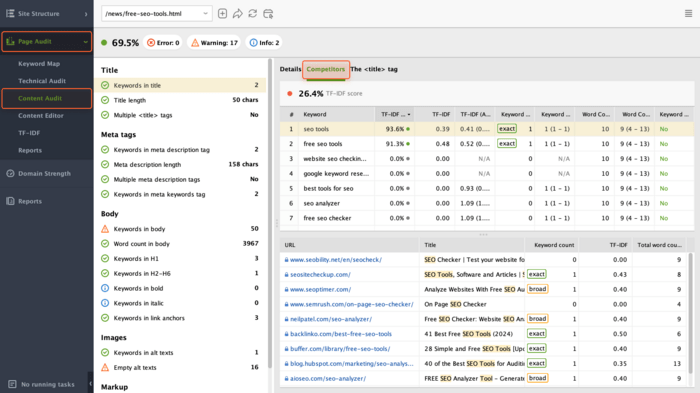Select the 'free seo checker' keyword row
This screenshot has width=700, height=393.
pos(487,218)
